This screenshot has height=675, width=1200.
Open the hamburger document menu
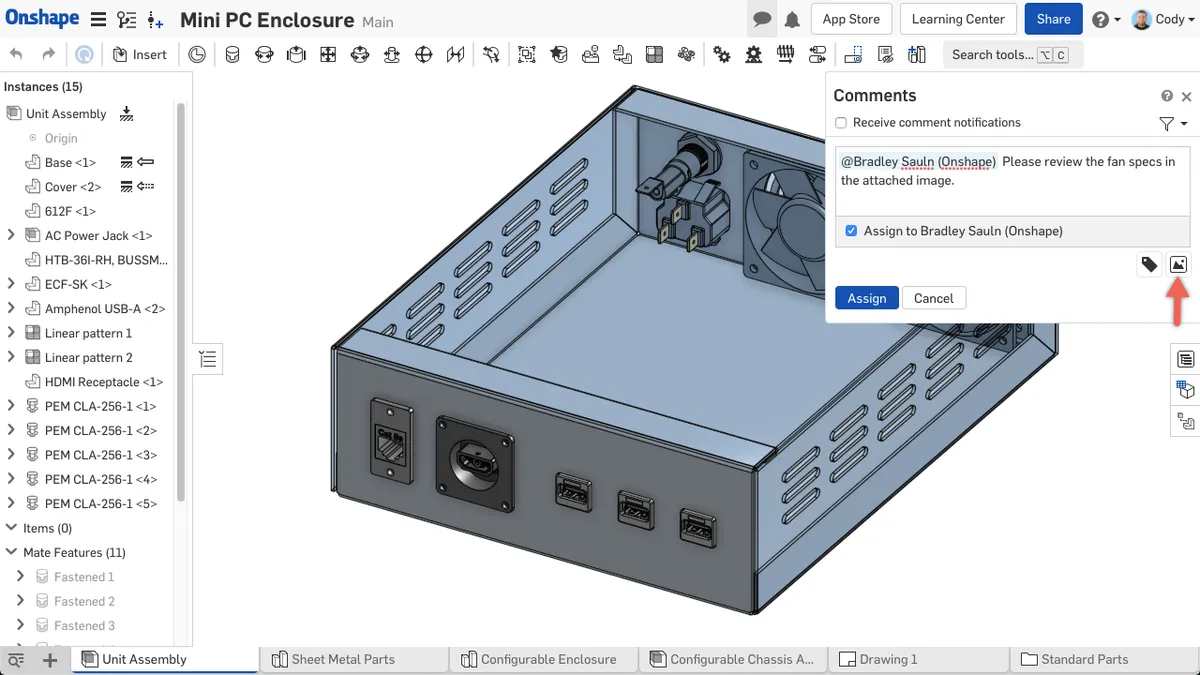(x=96, y=18)
